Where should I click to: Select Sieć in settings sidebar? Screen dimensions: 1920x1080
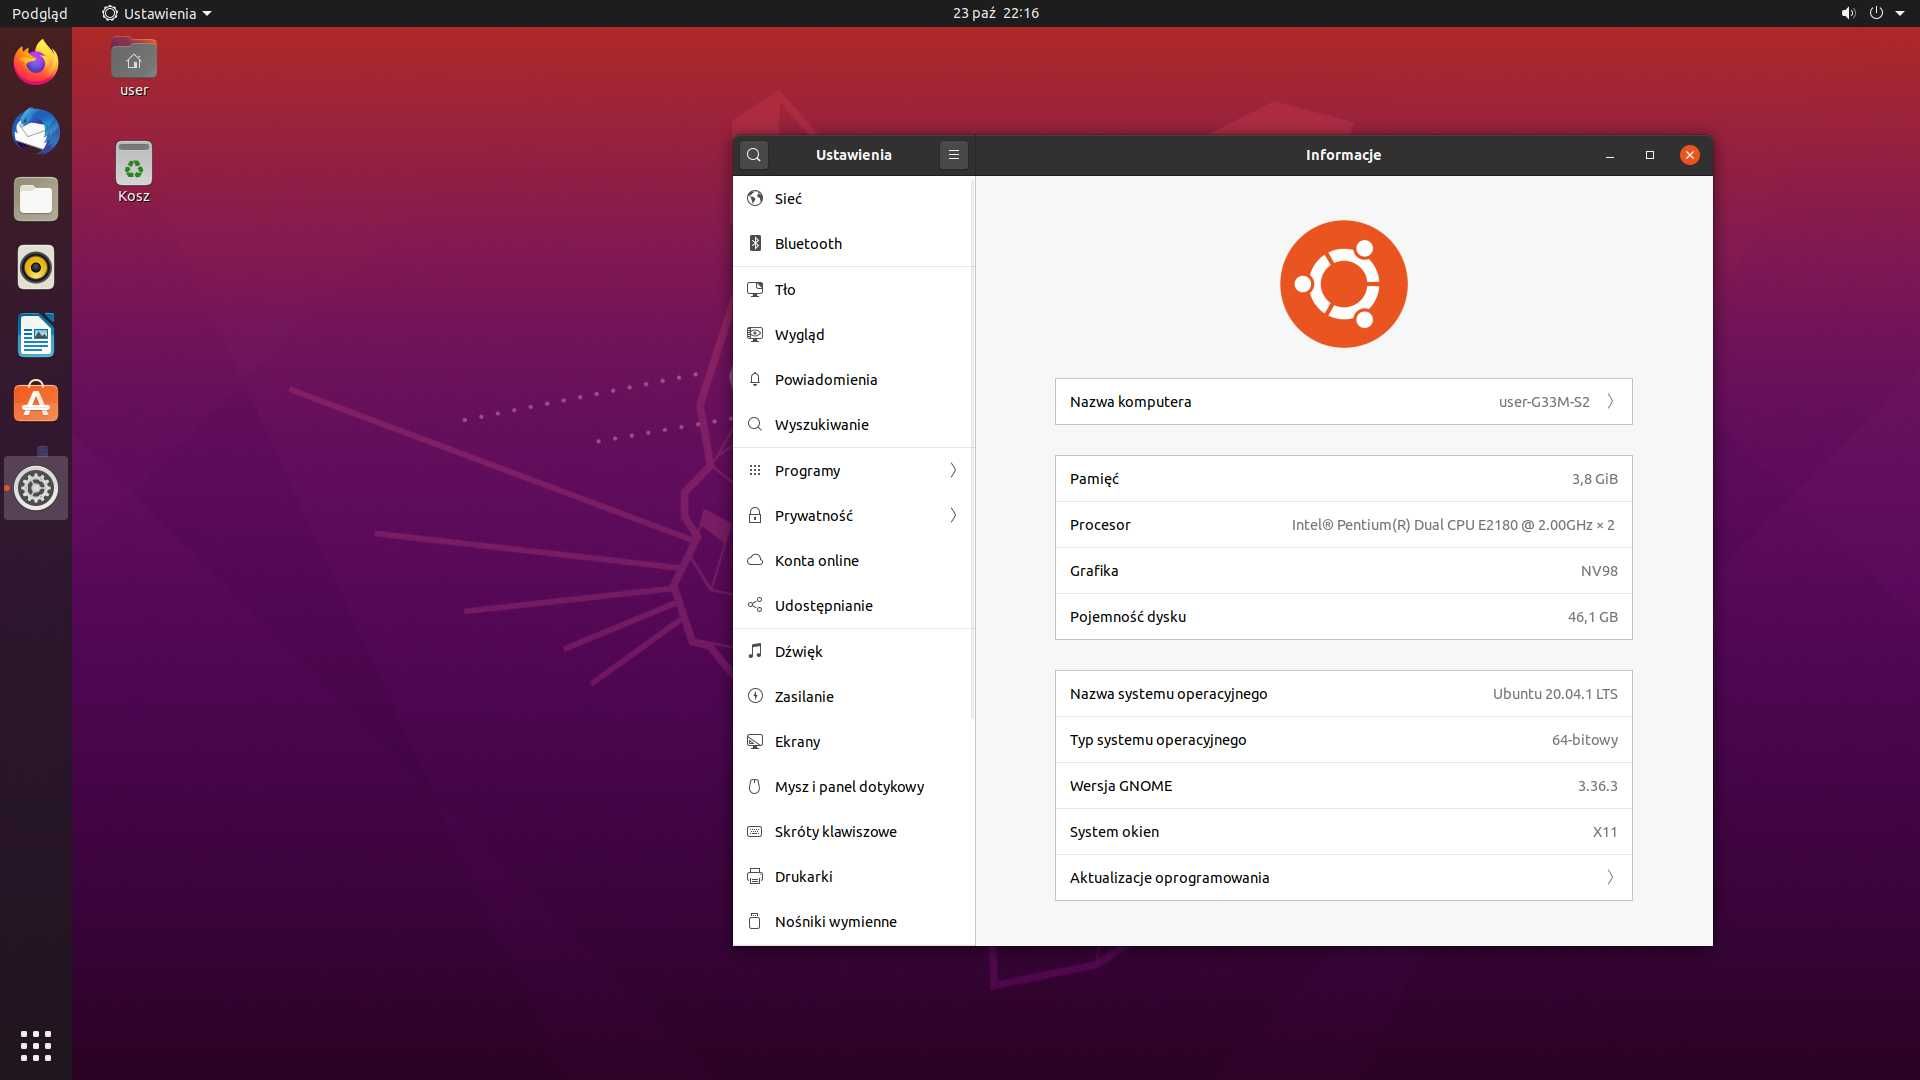(x=853, y=198)
